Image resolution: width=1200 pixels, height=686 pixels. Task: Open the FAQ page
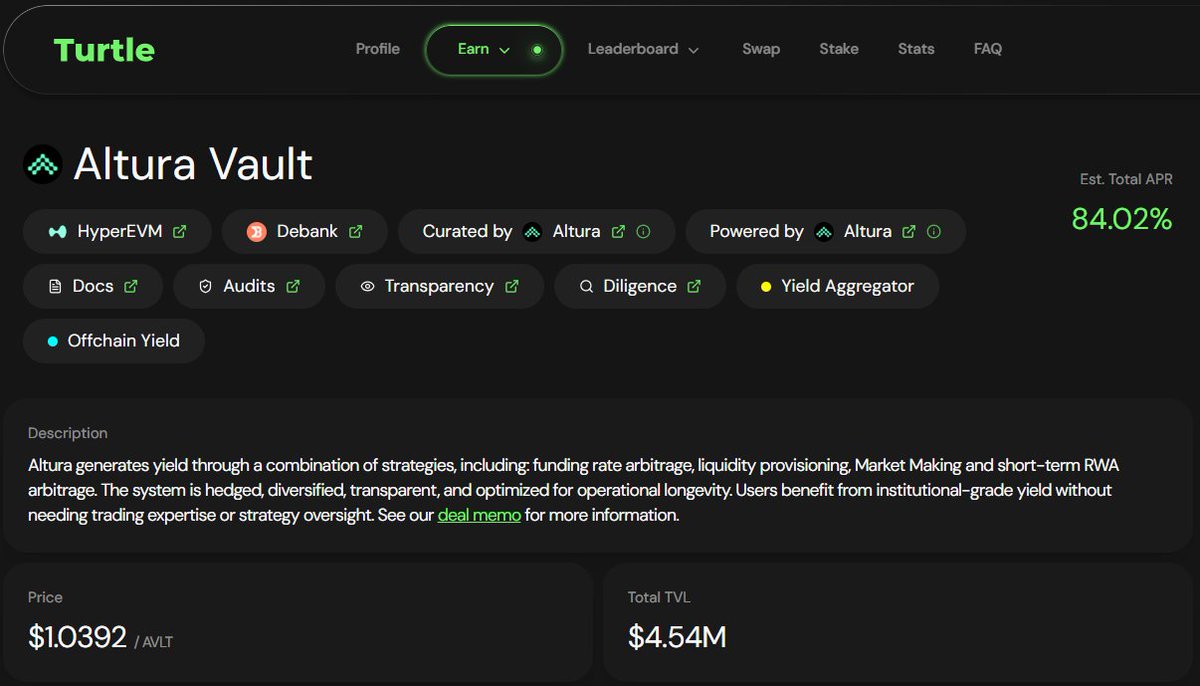click(x=988, y=49)
